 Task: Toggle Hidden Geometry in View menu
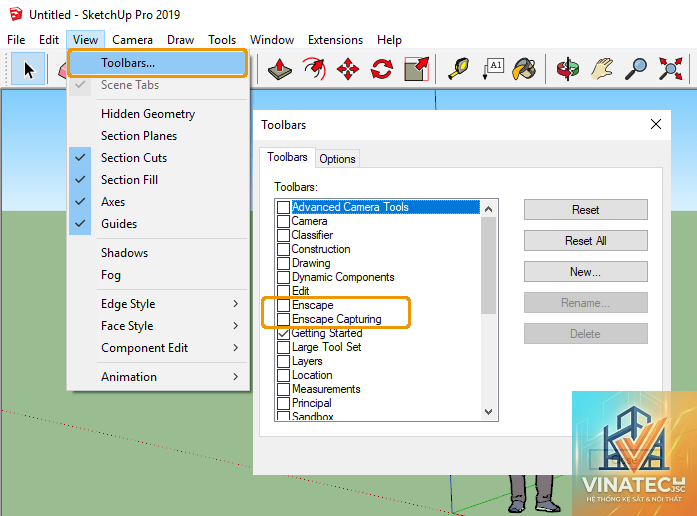(x=158, y=114)
